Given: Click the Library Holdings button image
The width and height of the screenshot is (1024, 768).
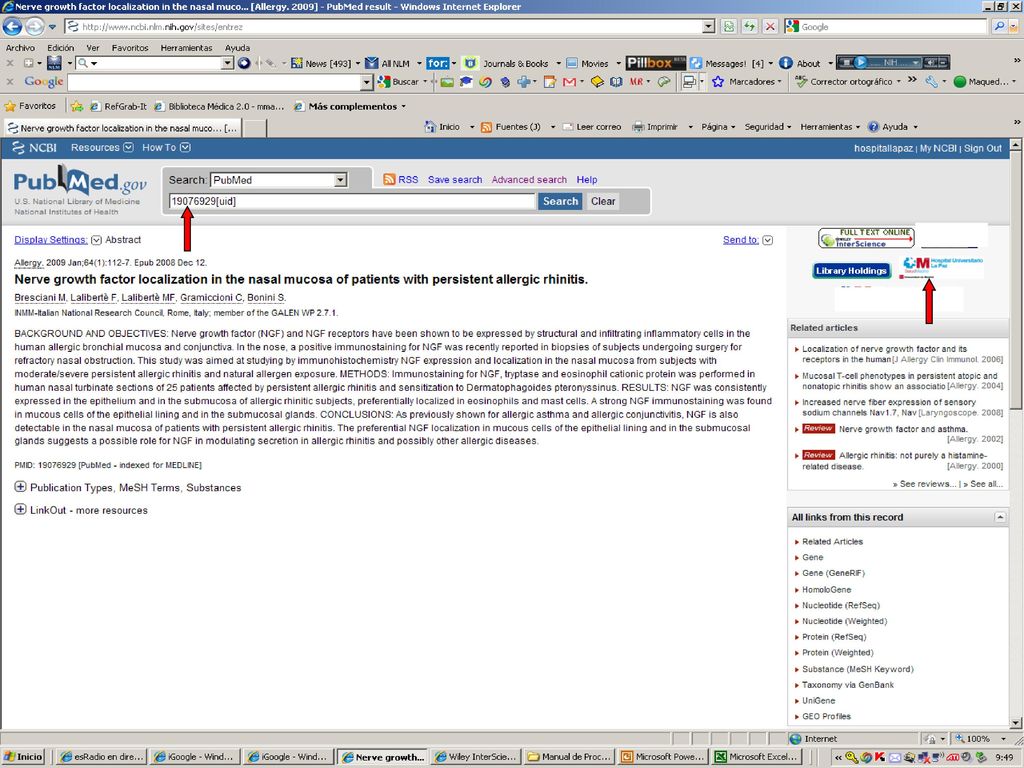Looking at the screenshot, I should point(852,270).
